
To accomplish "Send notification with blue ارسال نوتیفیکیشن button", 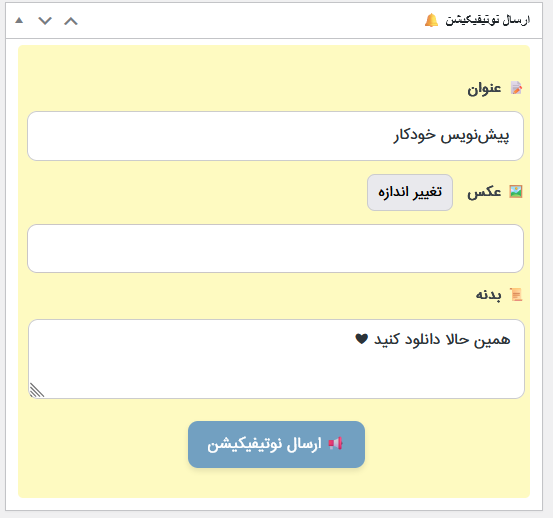I will tap(276, 444).
